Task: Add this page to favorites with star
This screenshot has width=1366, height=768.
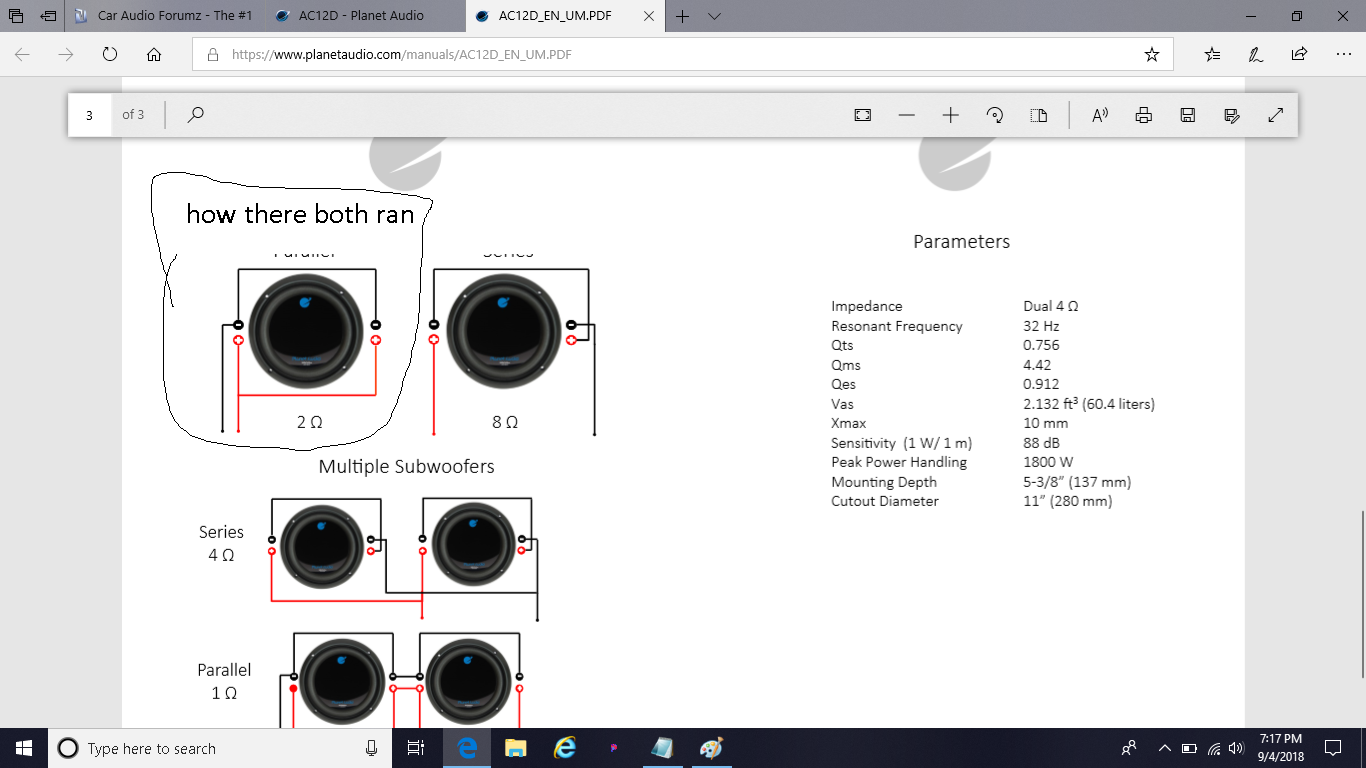Action: coord(1152,55)
